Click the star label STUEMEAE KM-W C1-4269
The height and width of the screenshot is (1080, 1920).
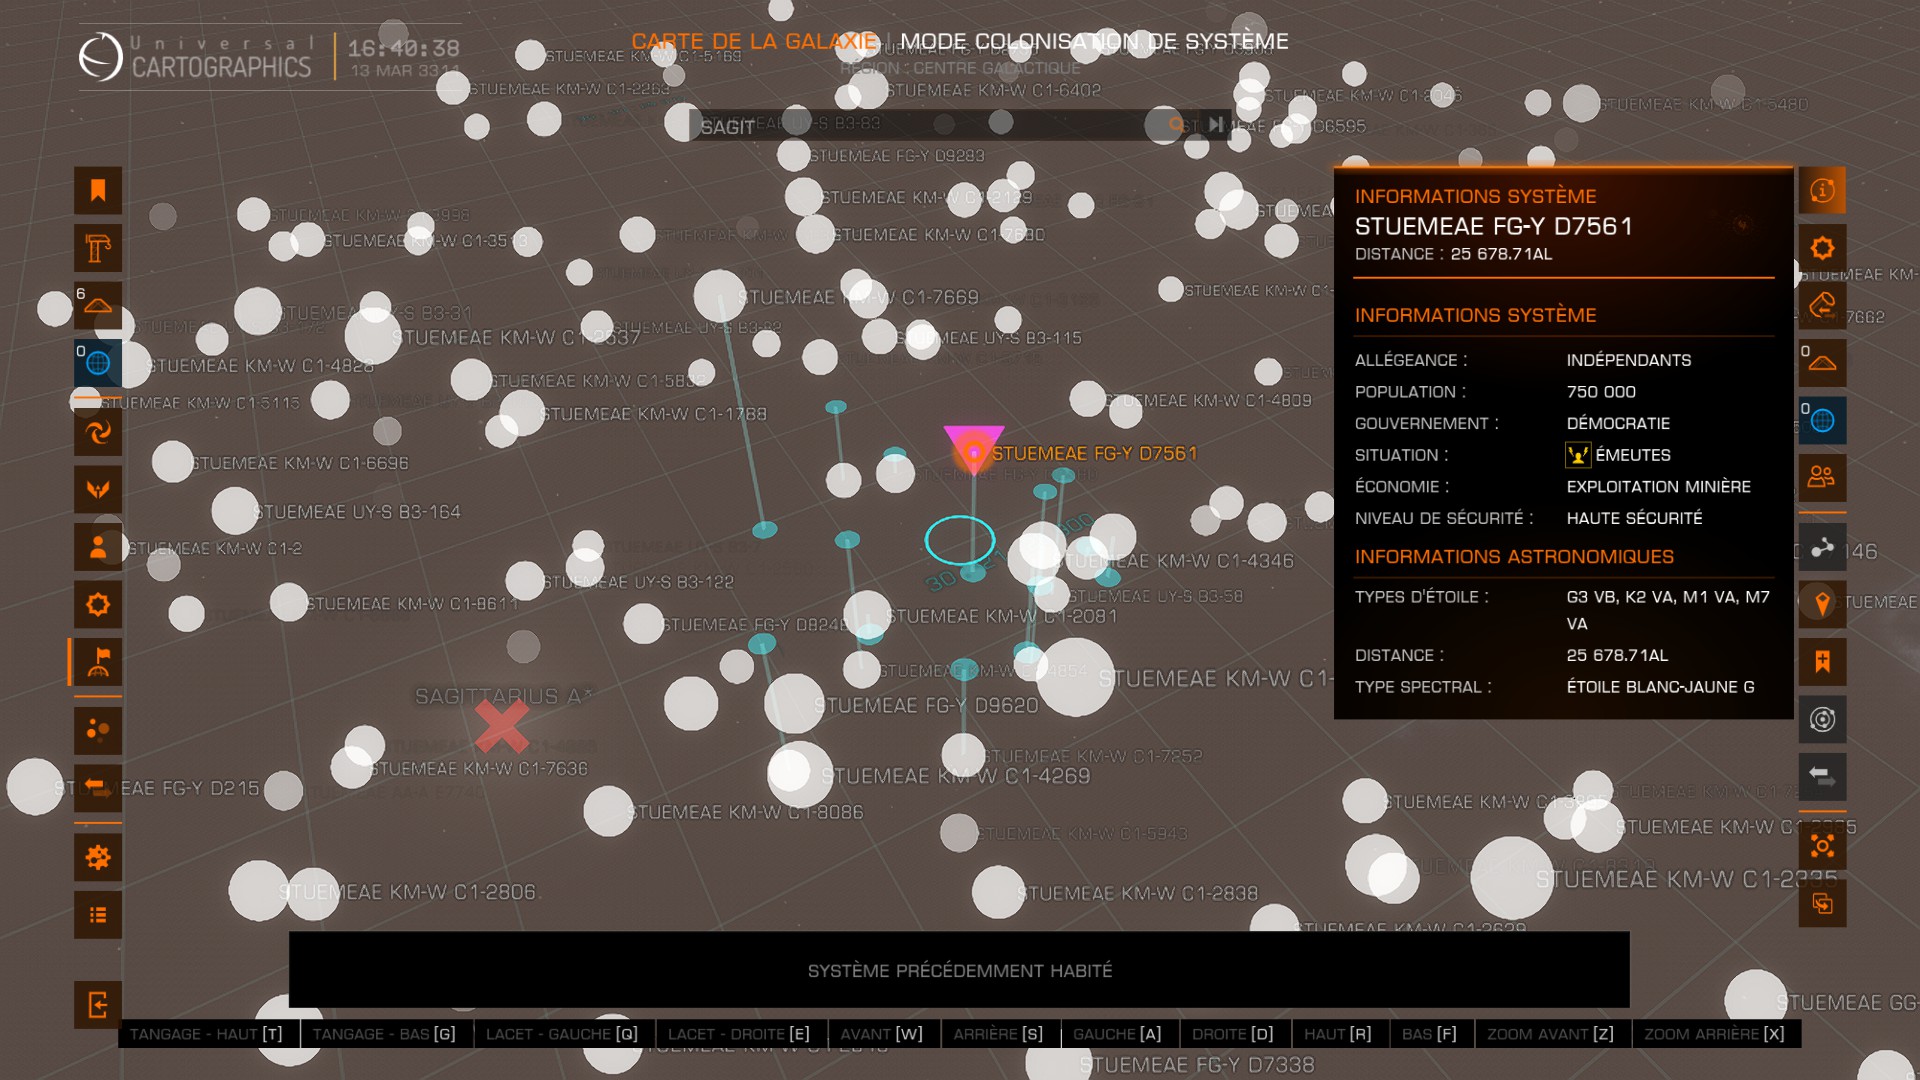coord(955,776)
